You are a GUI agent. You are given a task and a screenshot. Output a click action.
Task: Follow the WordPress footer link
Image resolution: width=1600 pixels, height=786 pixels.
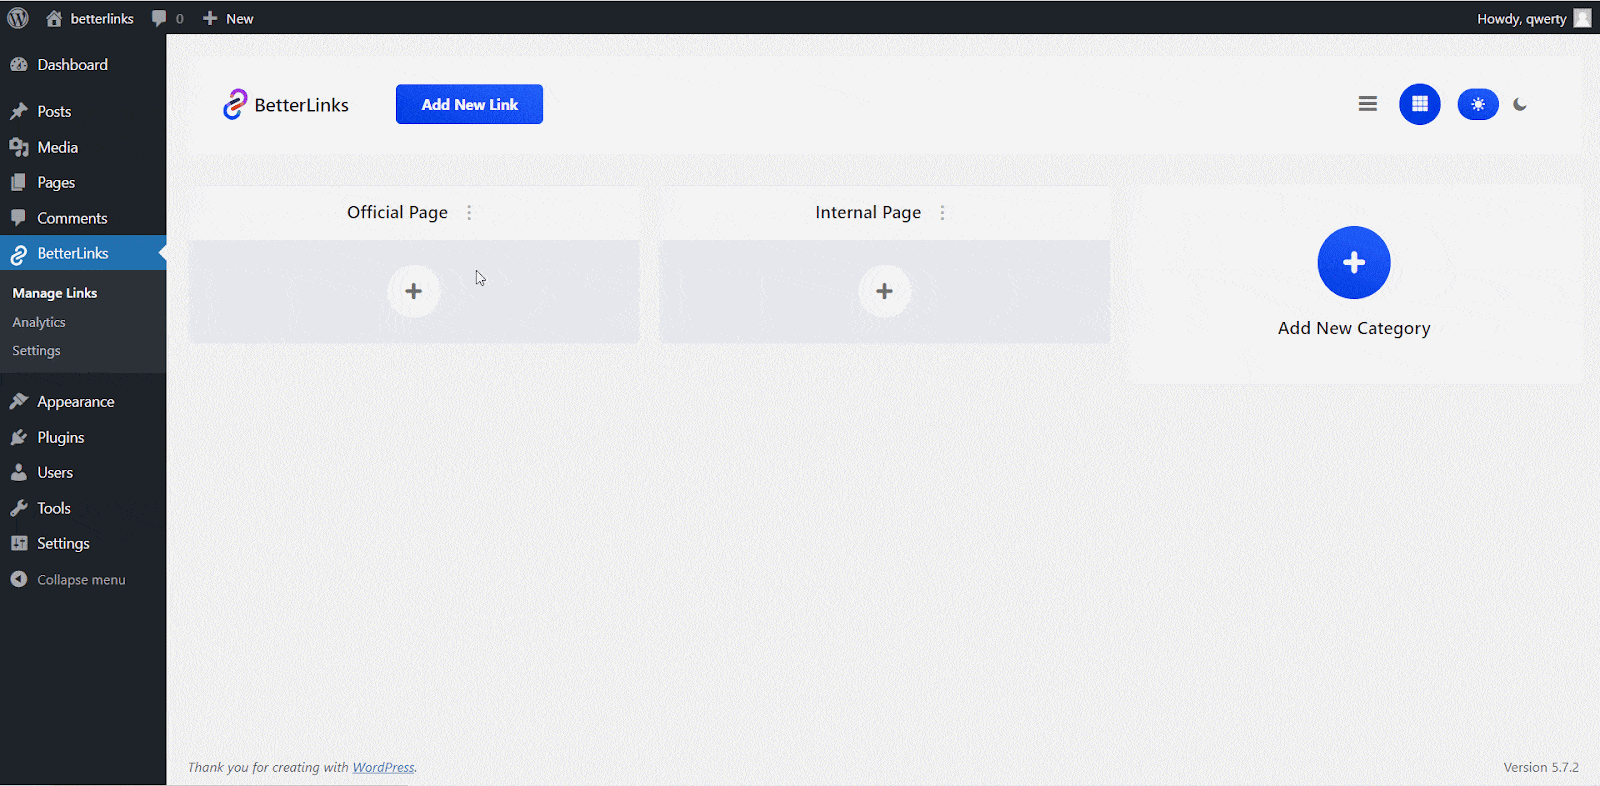[x=383, y=767]
